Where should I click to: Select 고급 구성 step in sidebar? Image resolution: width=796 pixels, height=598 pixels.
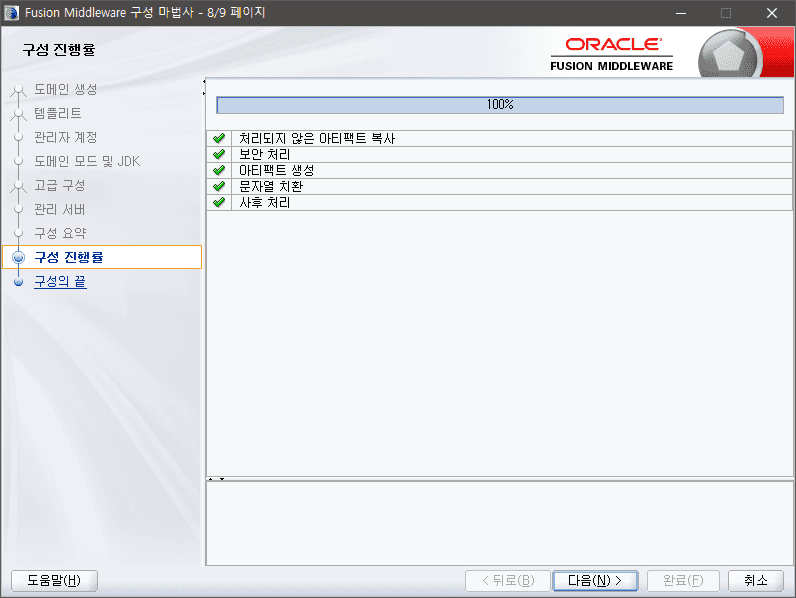click(59, 185)
